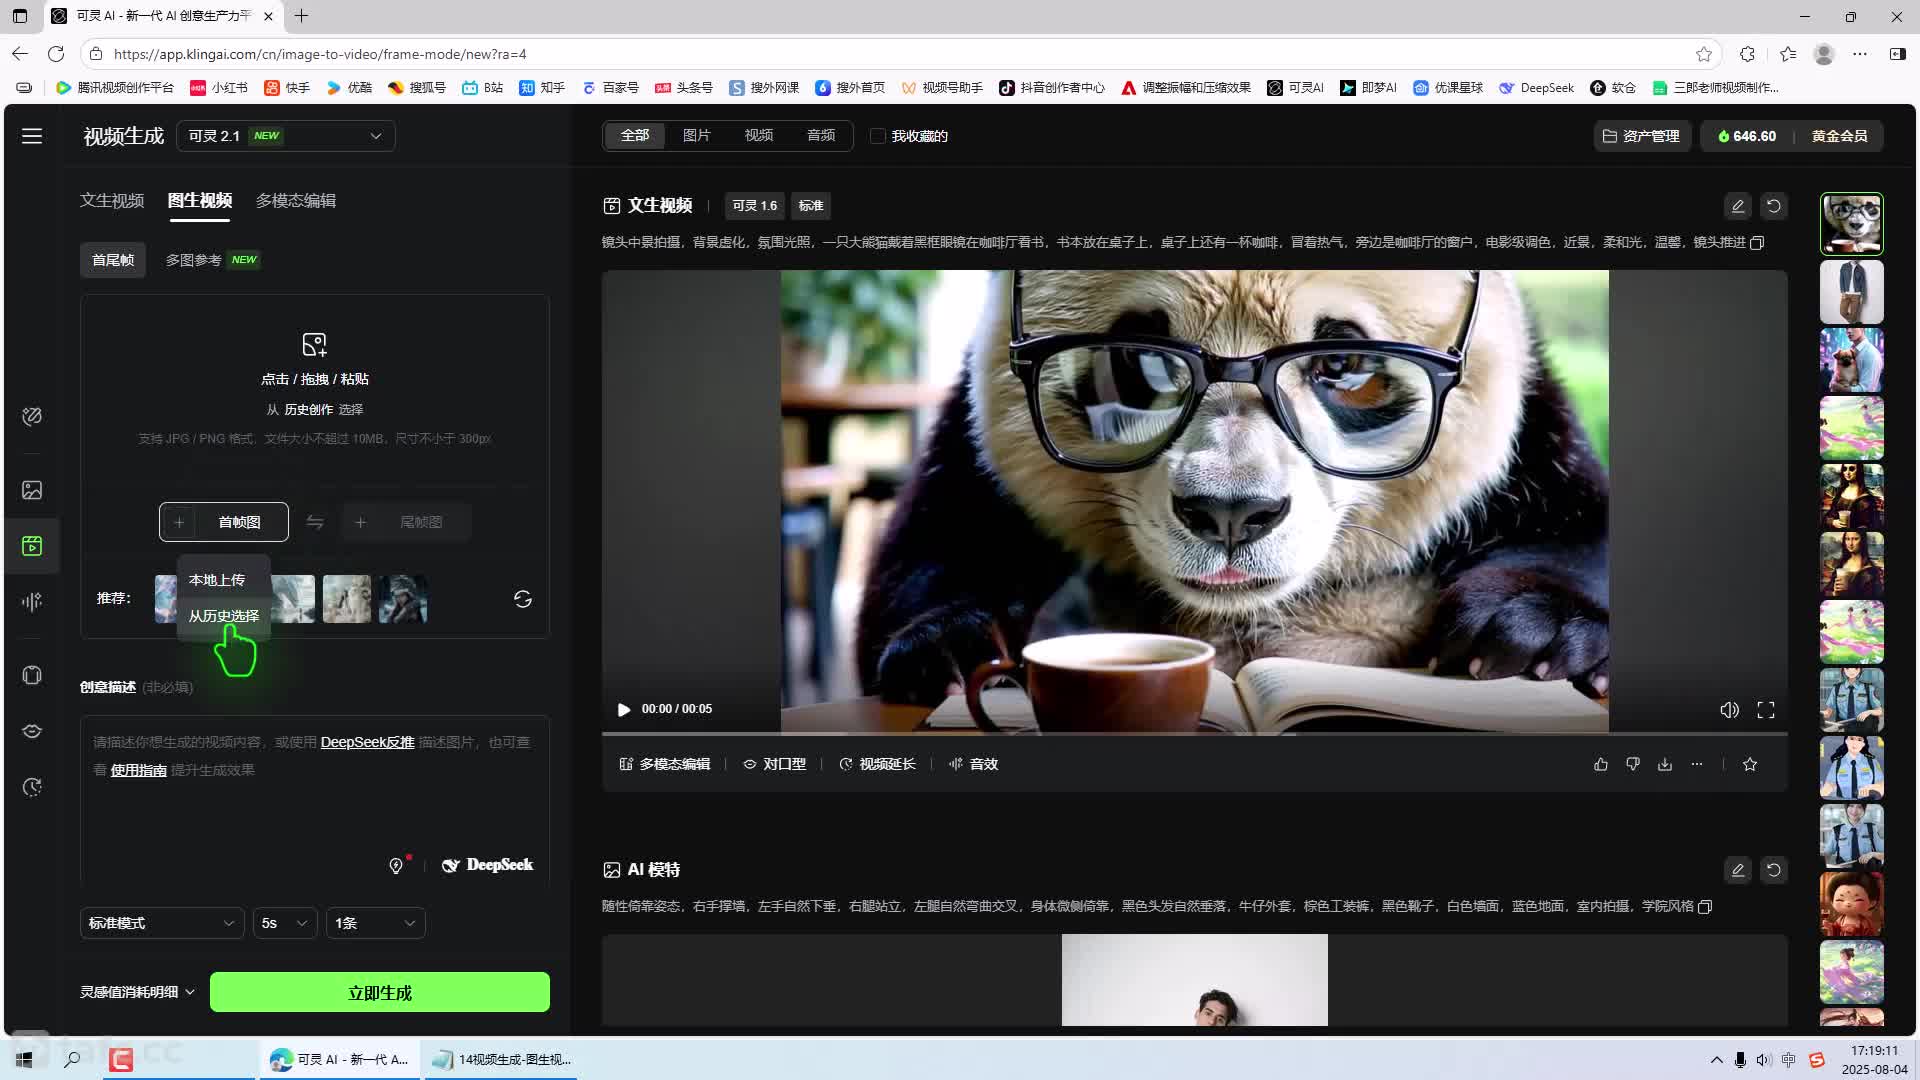Click the regenerate icon beside 文生视频 title

click(x=1773, y=206)
